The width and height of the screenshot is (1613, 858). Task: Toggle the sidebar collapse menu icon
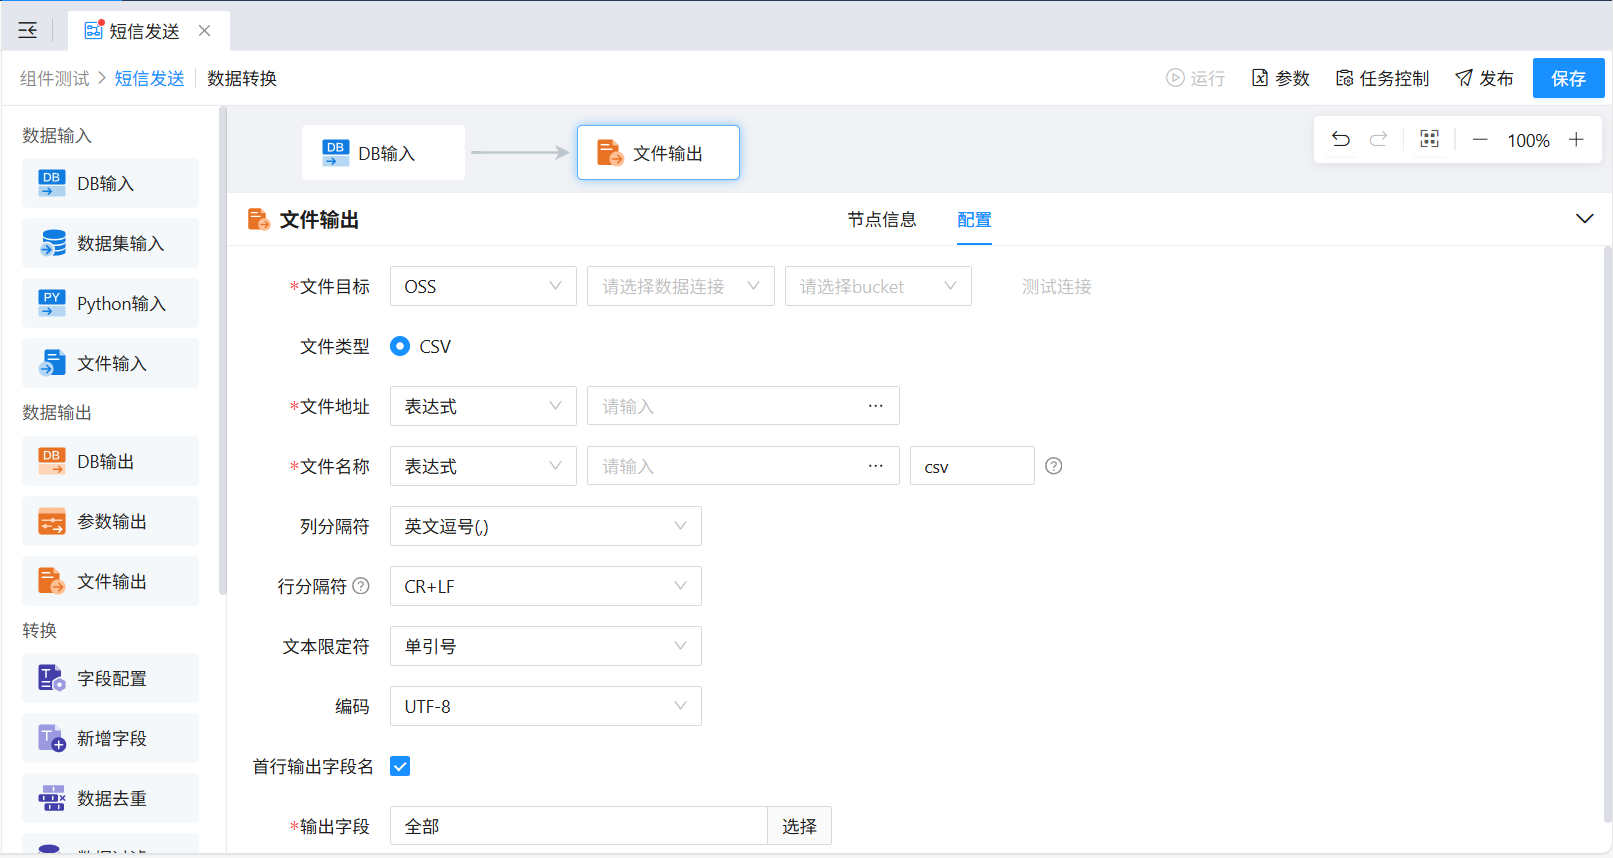pyautogui.click(x=28, y=31)
